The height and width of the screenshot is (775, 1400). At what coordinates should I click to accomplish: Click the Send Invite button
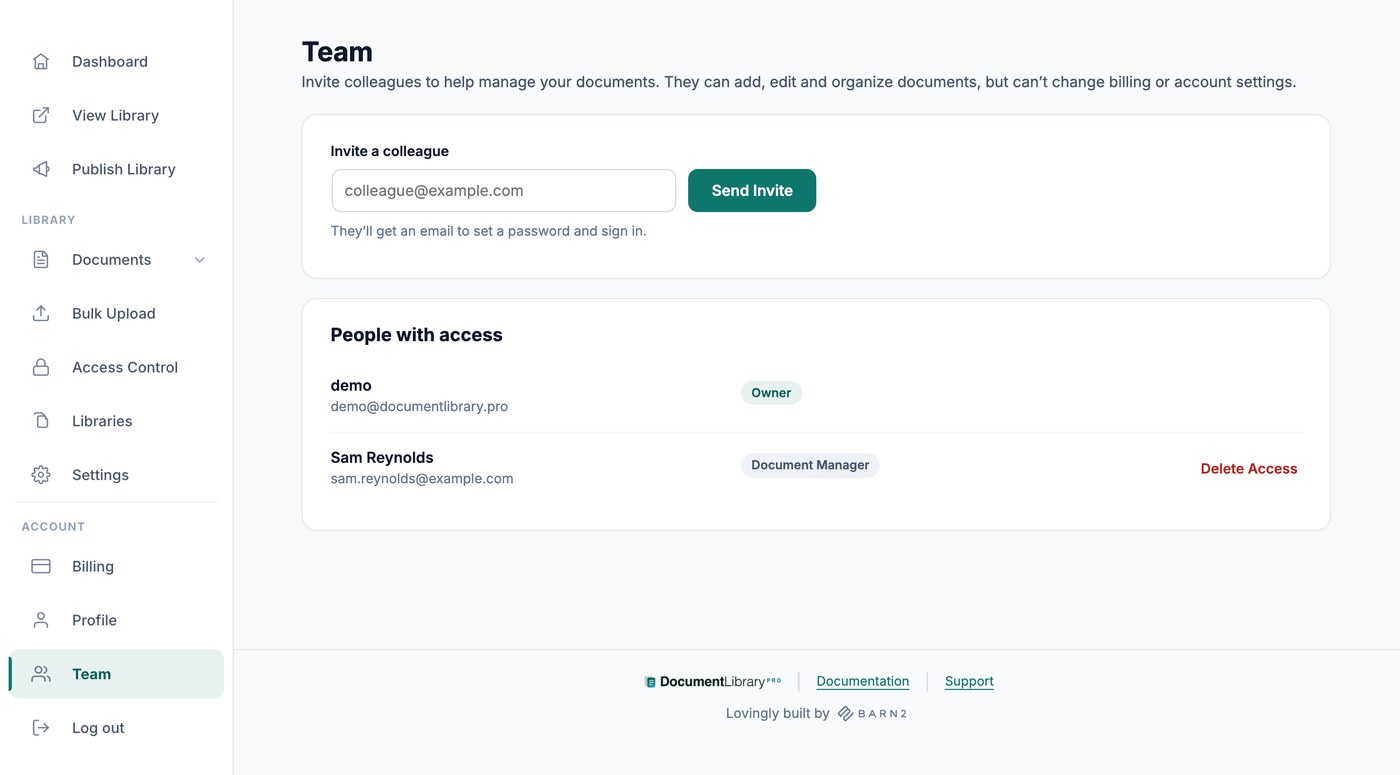point(752,191)
